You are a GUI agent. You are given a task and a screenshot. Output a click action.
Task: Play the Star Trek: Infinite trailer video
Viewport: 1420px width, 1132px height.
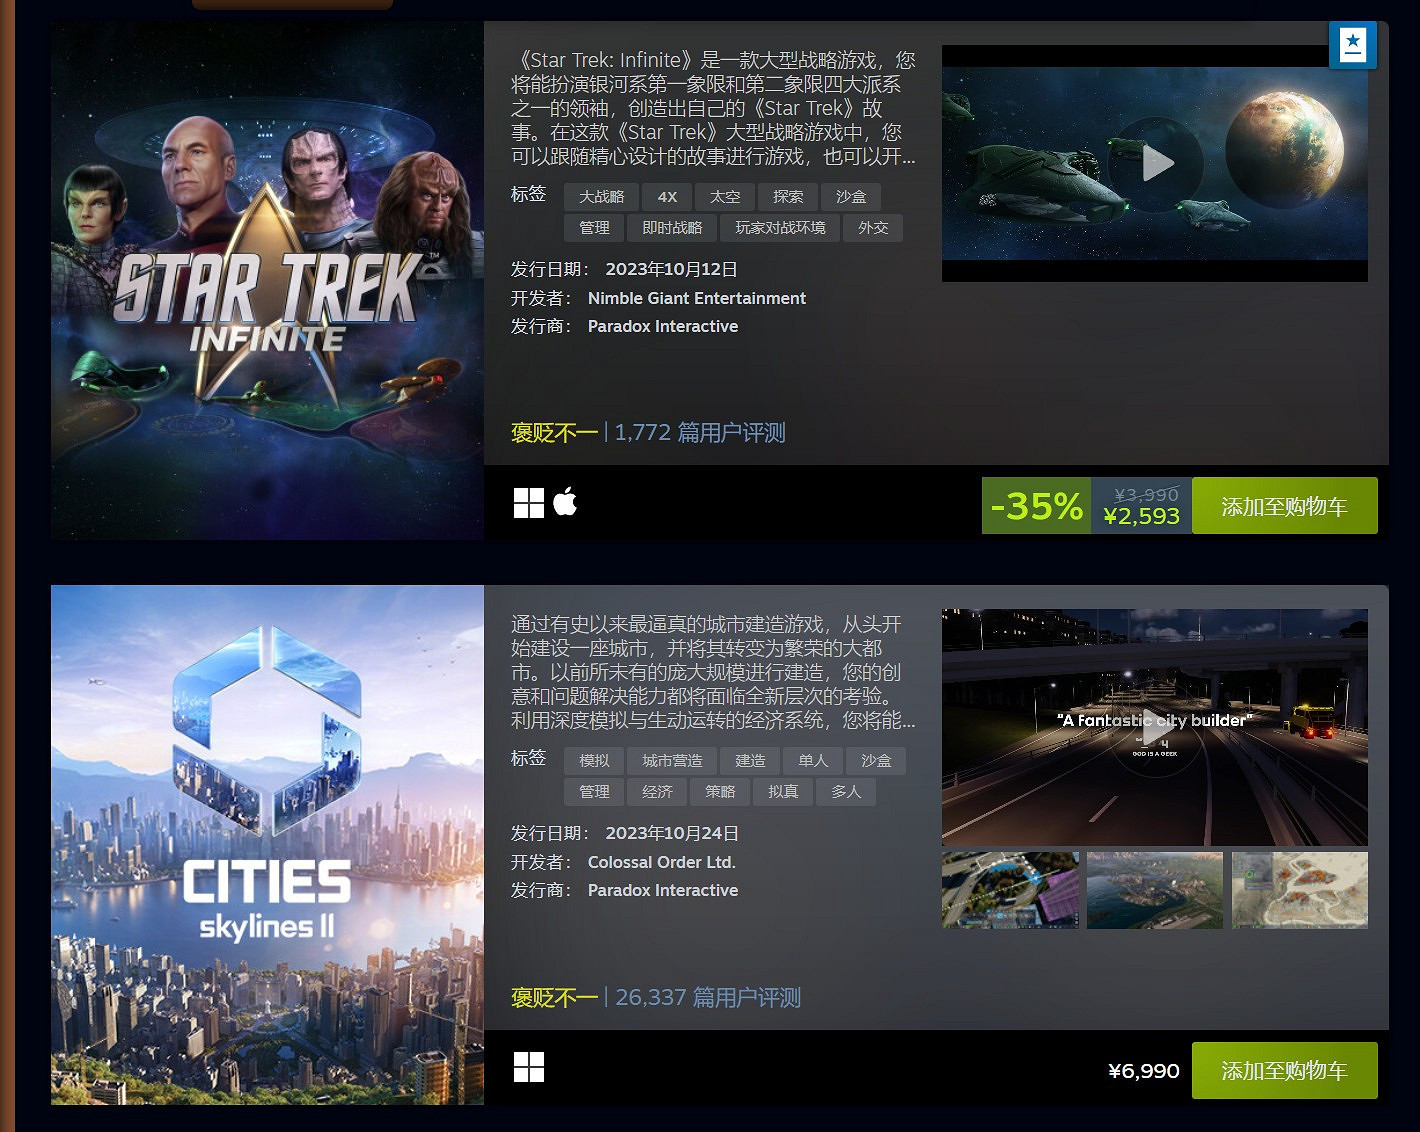1155,163
